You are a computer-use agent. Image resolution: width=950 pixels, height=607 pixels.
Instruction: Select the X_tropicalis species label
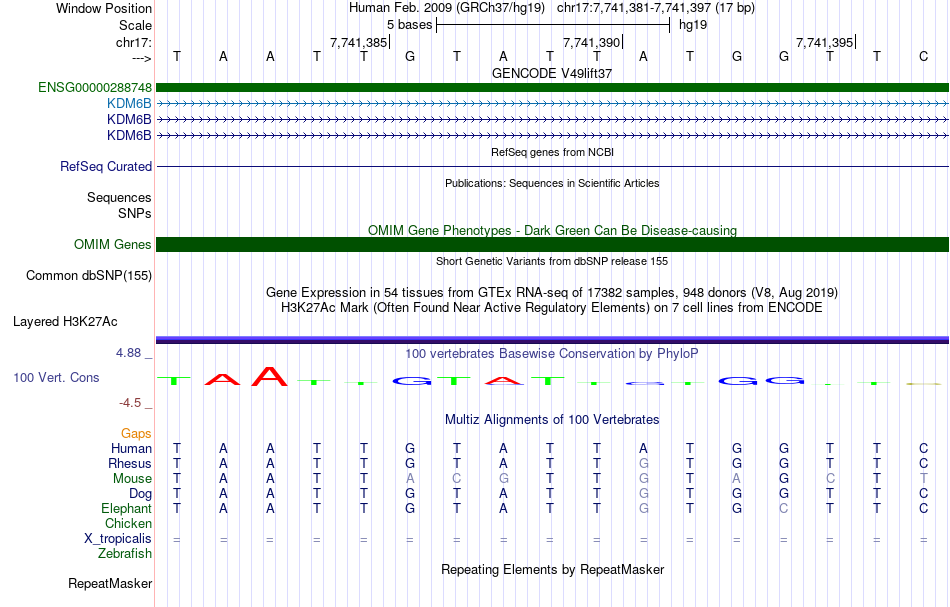(x=118, y=539)
